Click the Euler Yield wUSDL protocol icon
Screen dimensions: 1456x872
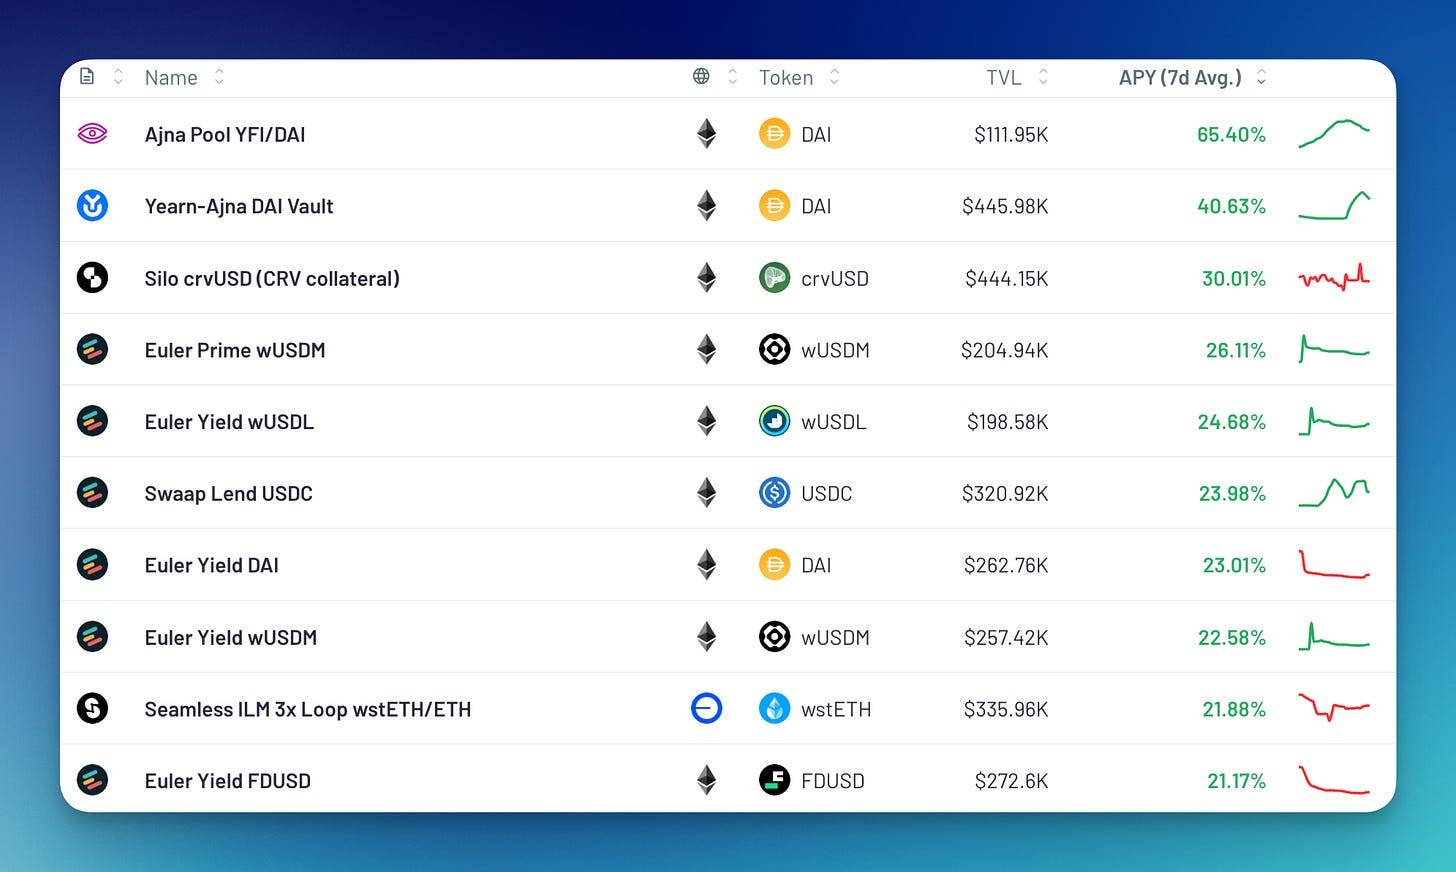92,421
